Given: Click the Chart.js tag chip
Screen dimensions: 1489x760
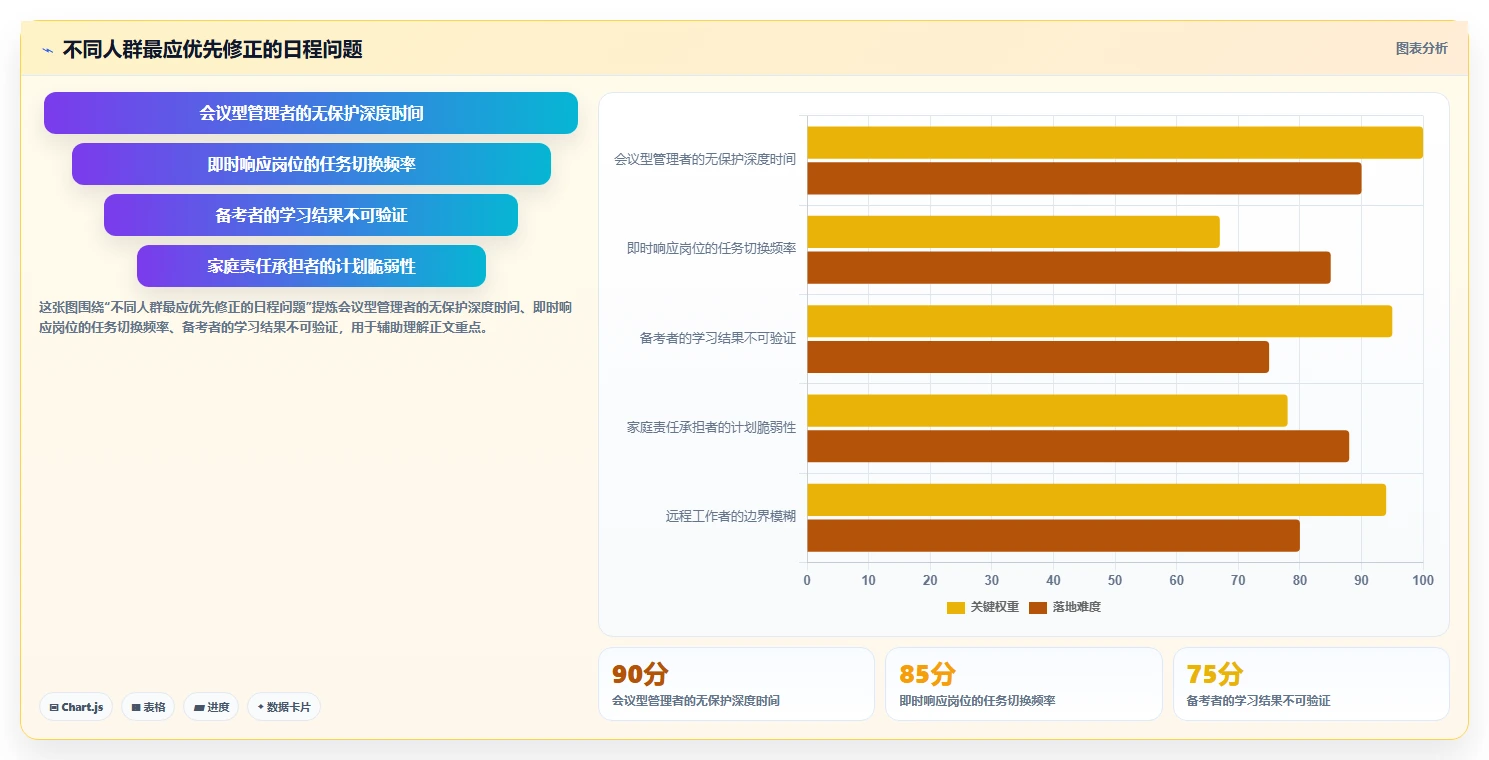Looking at the screenshot, I should [77, 707].
